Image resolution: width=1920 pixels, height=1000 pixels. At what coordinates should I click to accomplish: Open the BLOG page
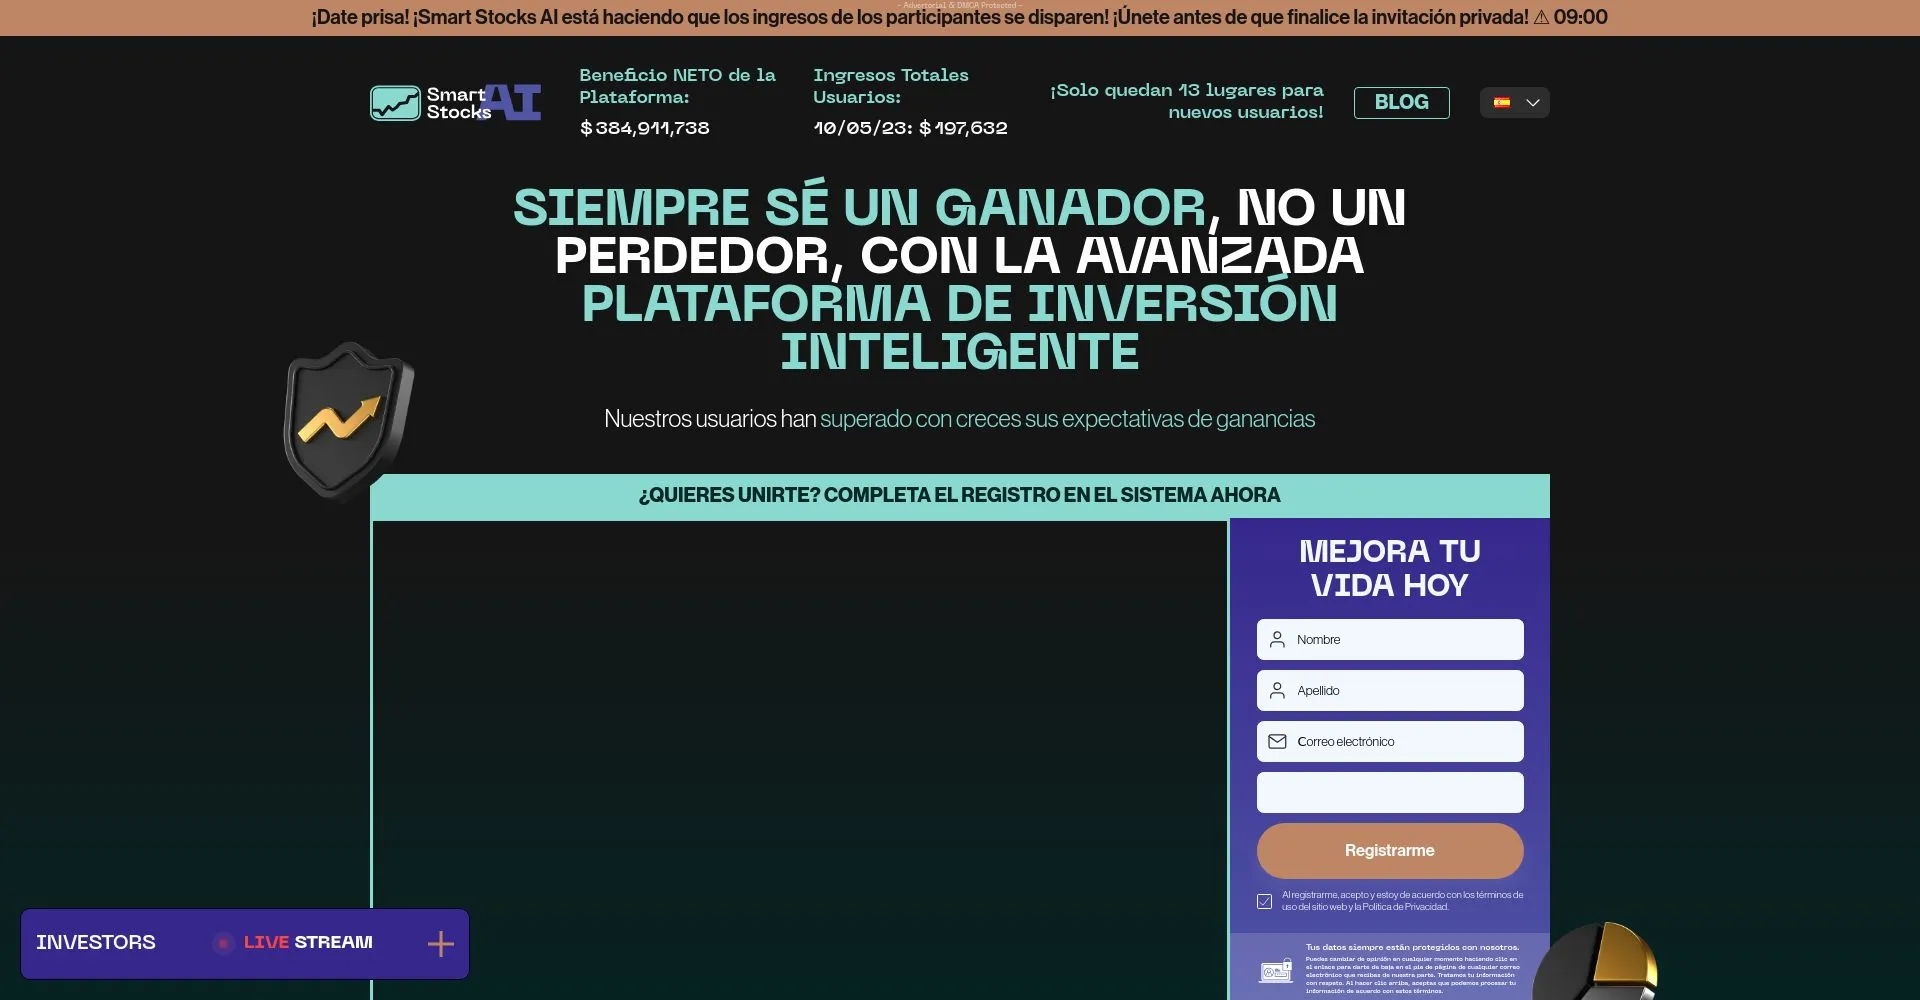(x=1401, y=102)
